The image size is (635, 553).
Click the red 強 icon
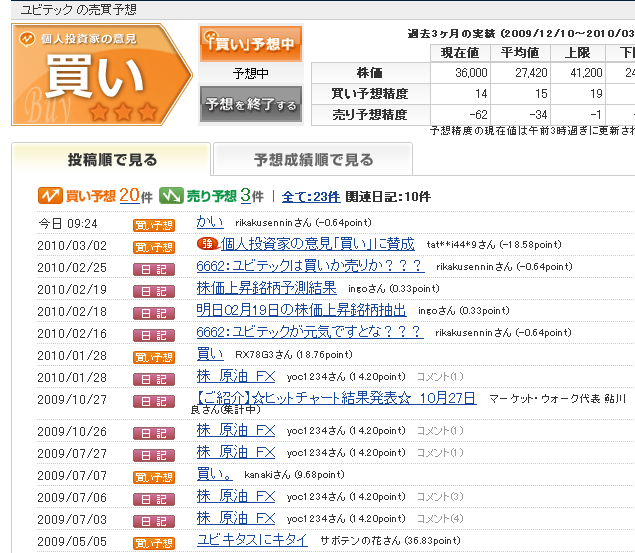click(x=206, y=245)
